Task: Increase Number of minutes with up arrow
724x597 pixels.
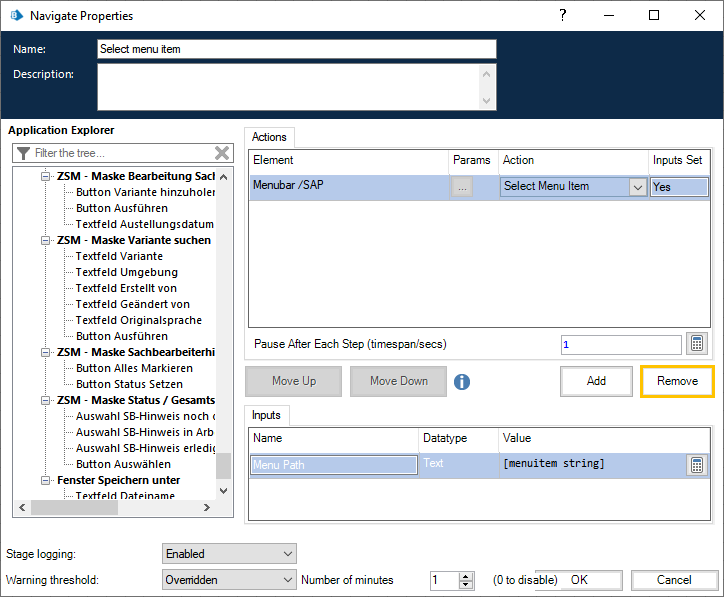Action: click(466, 575)
